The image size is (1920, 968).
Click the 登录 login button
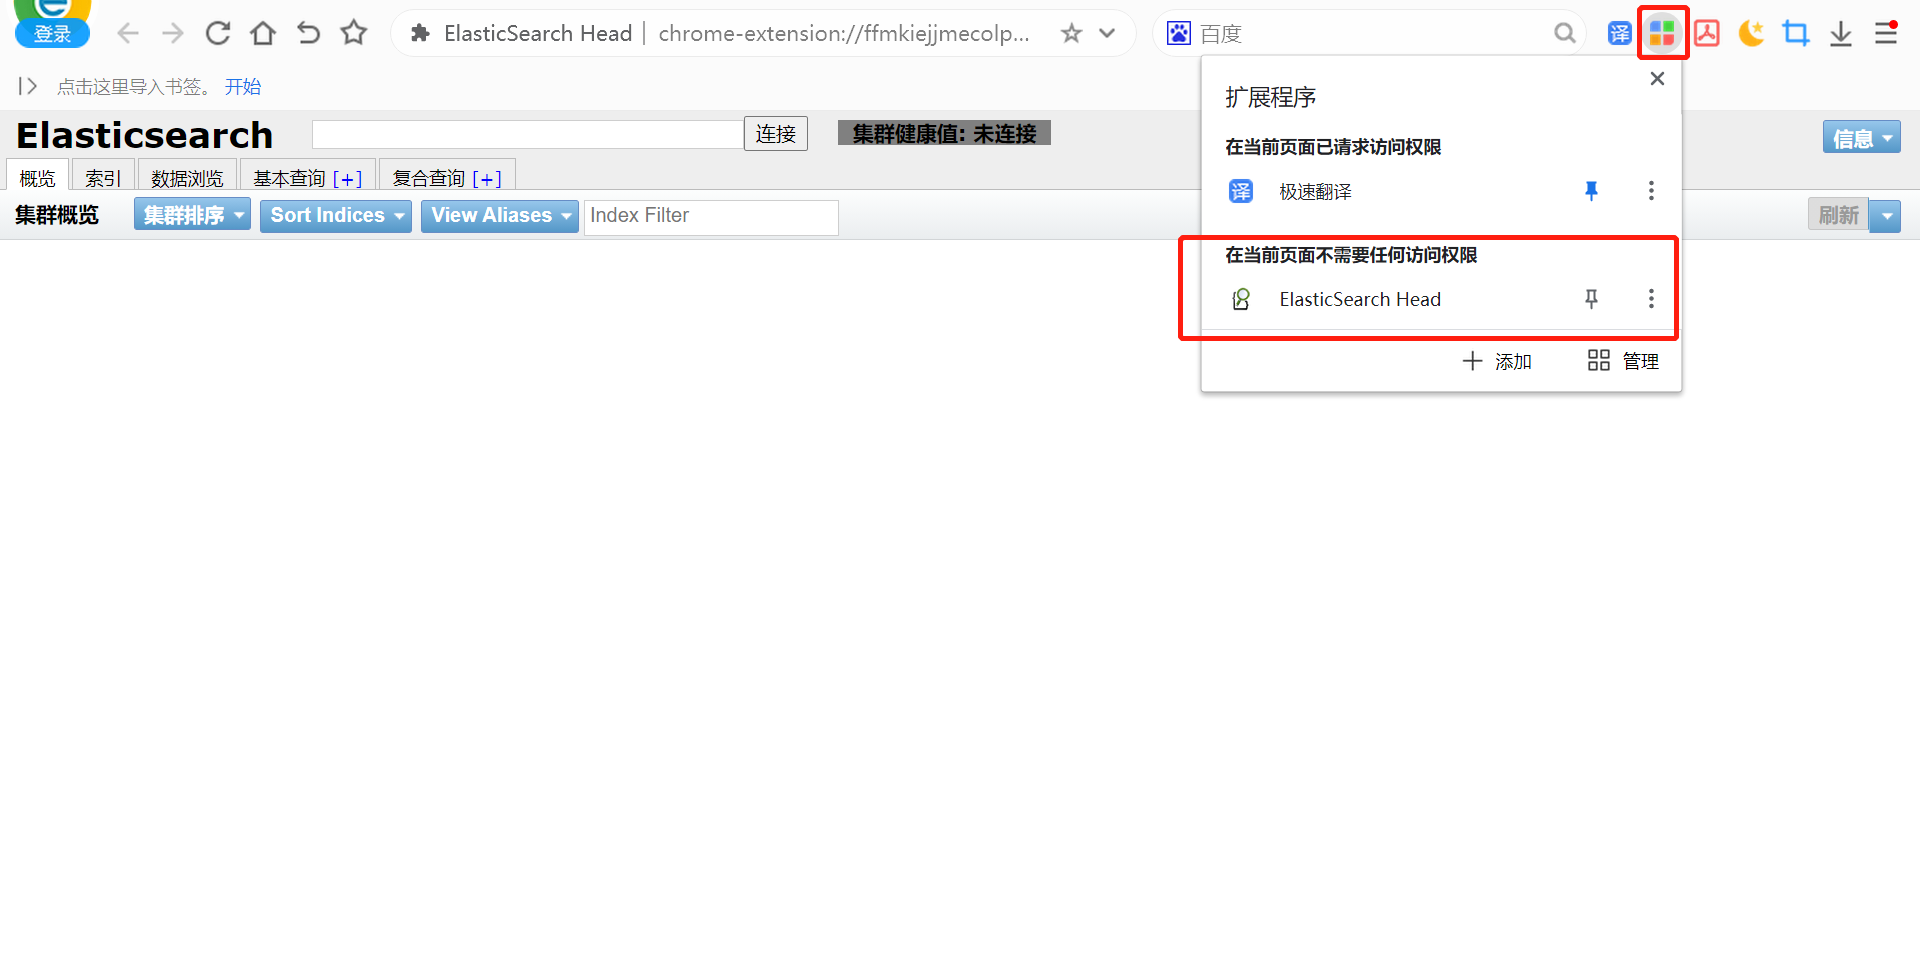[x=52, y=34]
